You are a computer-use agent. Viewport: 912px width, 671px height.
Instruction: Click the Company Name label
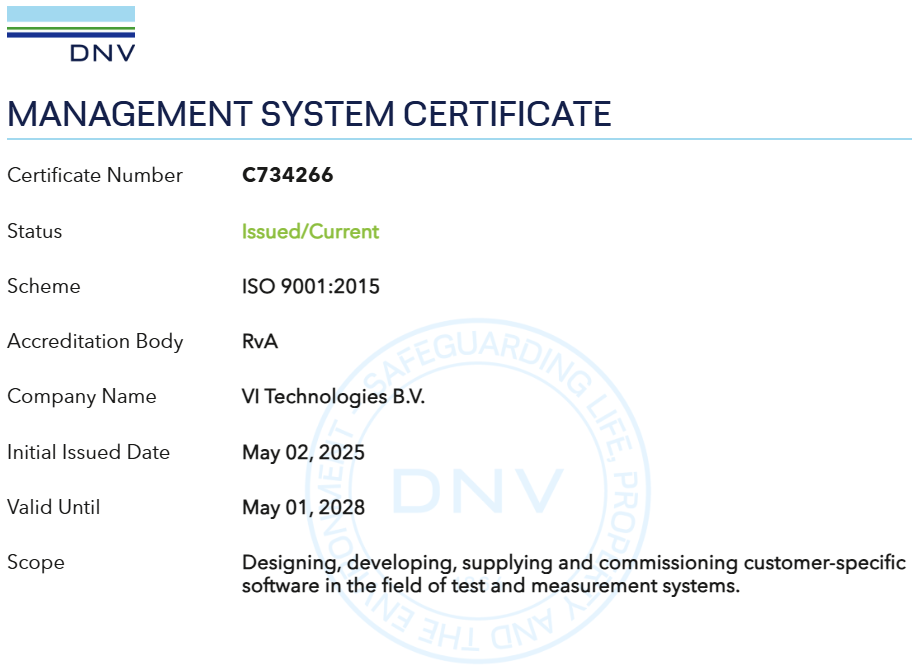pyautogui.click(x=81, y=397)
